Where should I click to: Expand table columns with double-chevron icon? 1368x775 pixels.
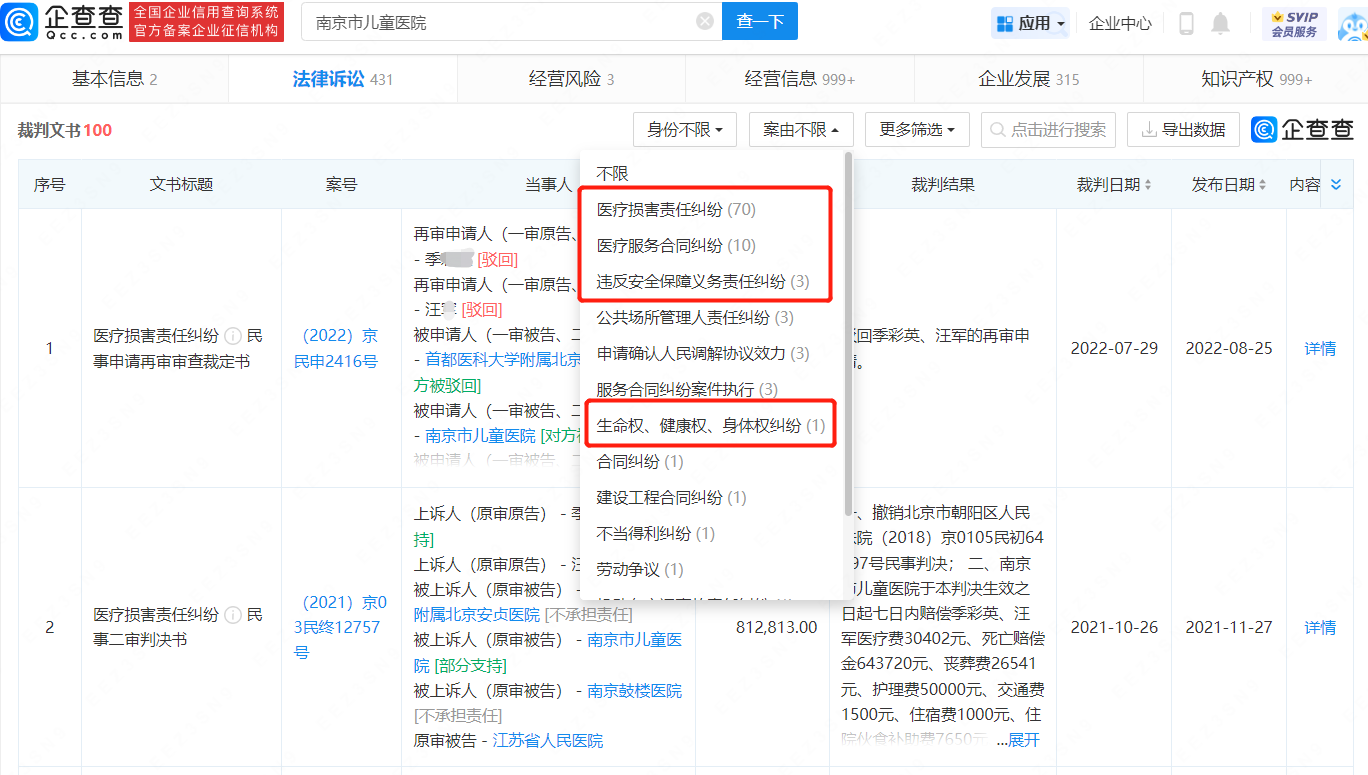click(x=1337, y=185)
